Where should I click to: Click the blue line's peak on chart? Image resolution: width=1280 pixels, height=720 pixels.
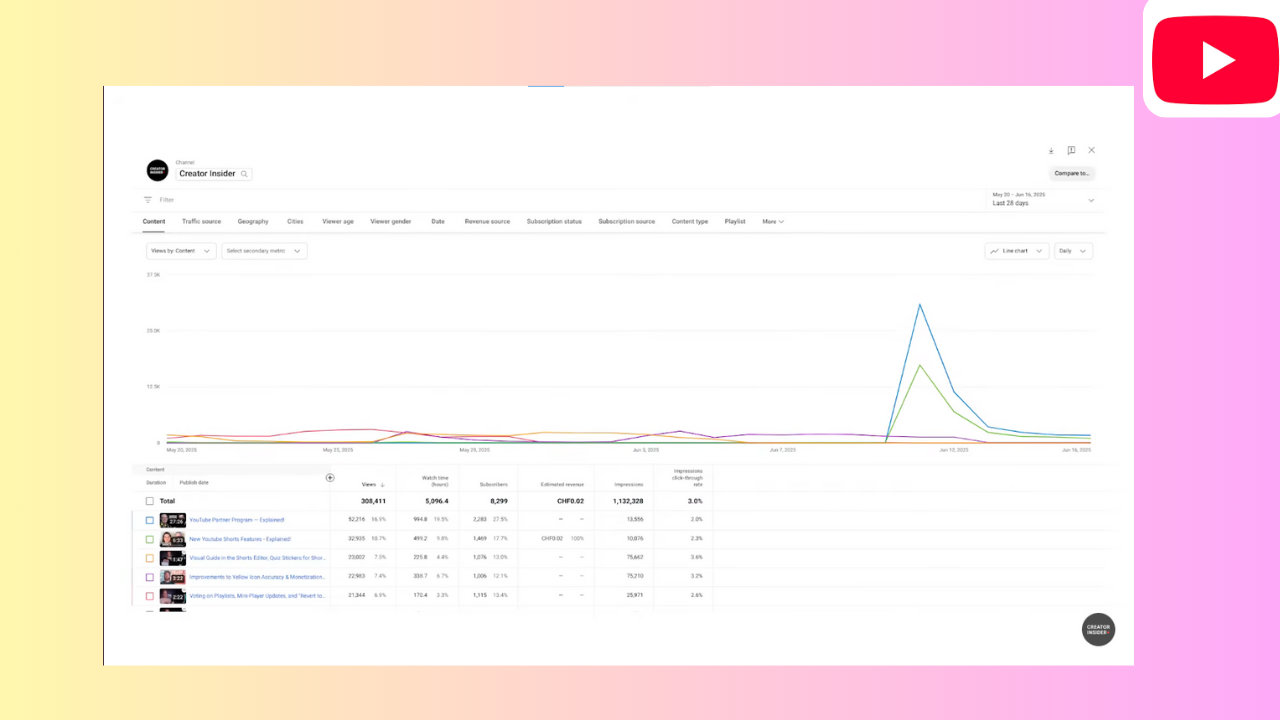(919, 305)
